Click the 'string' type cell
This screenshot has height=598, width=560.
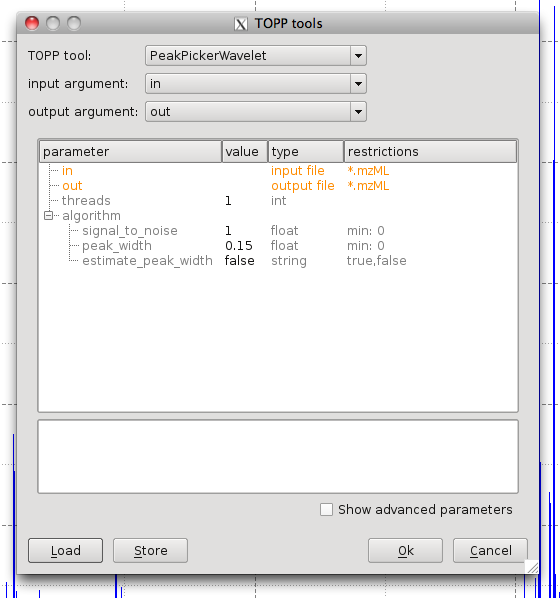point(289,261)
